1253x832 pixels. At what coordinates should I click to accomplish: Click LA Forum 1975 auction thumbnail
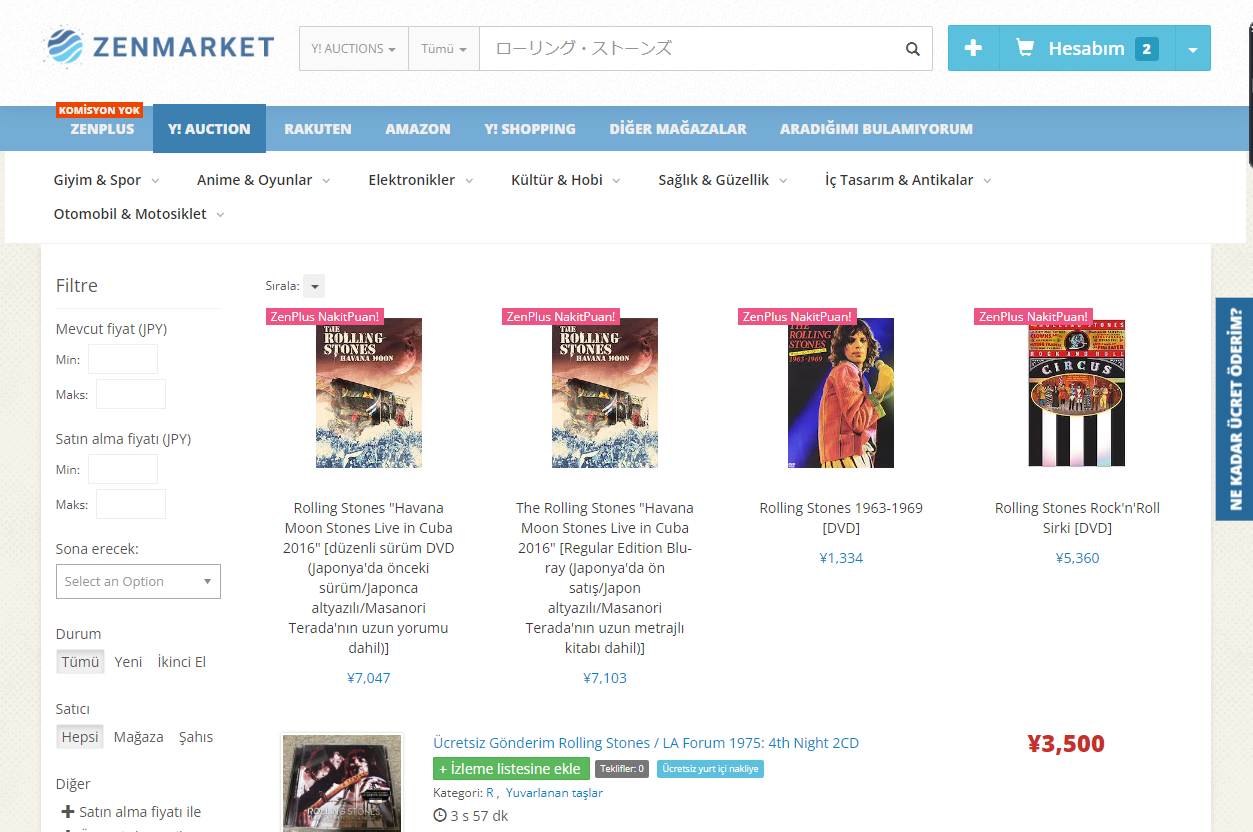coord(342,783)
